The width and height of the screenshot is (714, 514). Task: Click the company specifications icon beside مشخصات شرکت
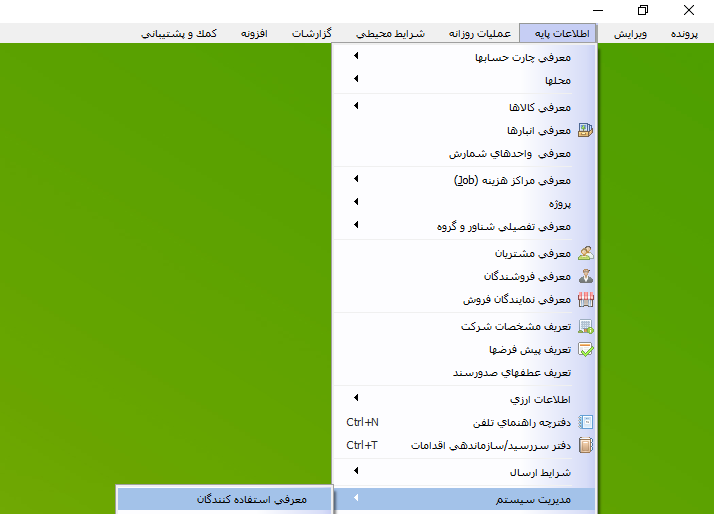pos(586,327)
